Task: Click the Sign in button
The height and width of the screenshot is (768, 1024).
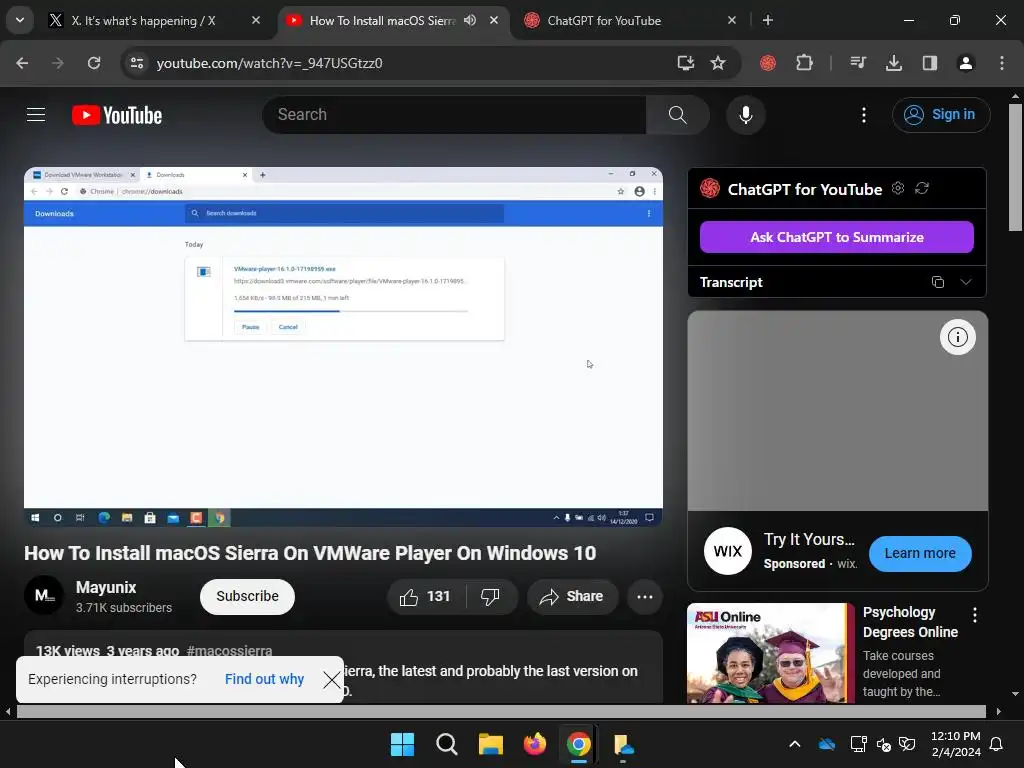Action: (x=941, y=115)
